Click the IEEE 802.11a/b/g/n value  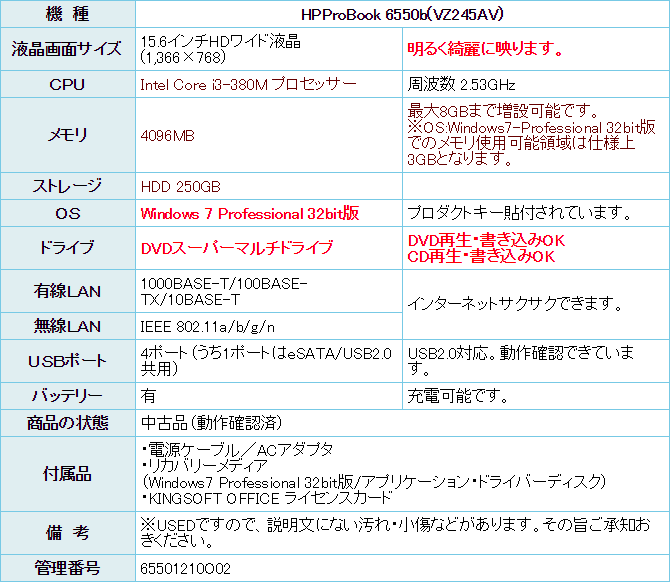209,327
